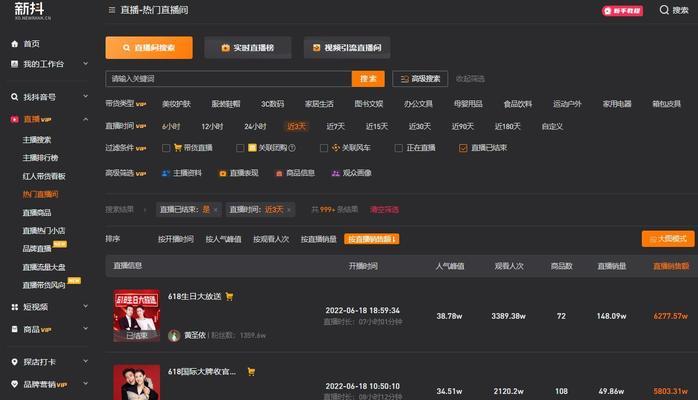Open the 主播资料 advanced filter dropdown
698x400 pixels.
point(182,173)
